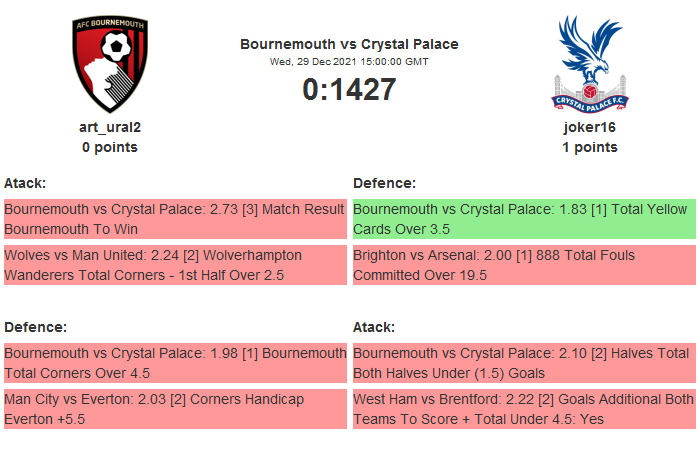Click the Crystal Palace eagle crest

pos(589,64)
